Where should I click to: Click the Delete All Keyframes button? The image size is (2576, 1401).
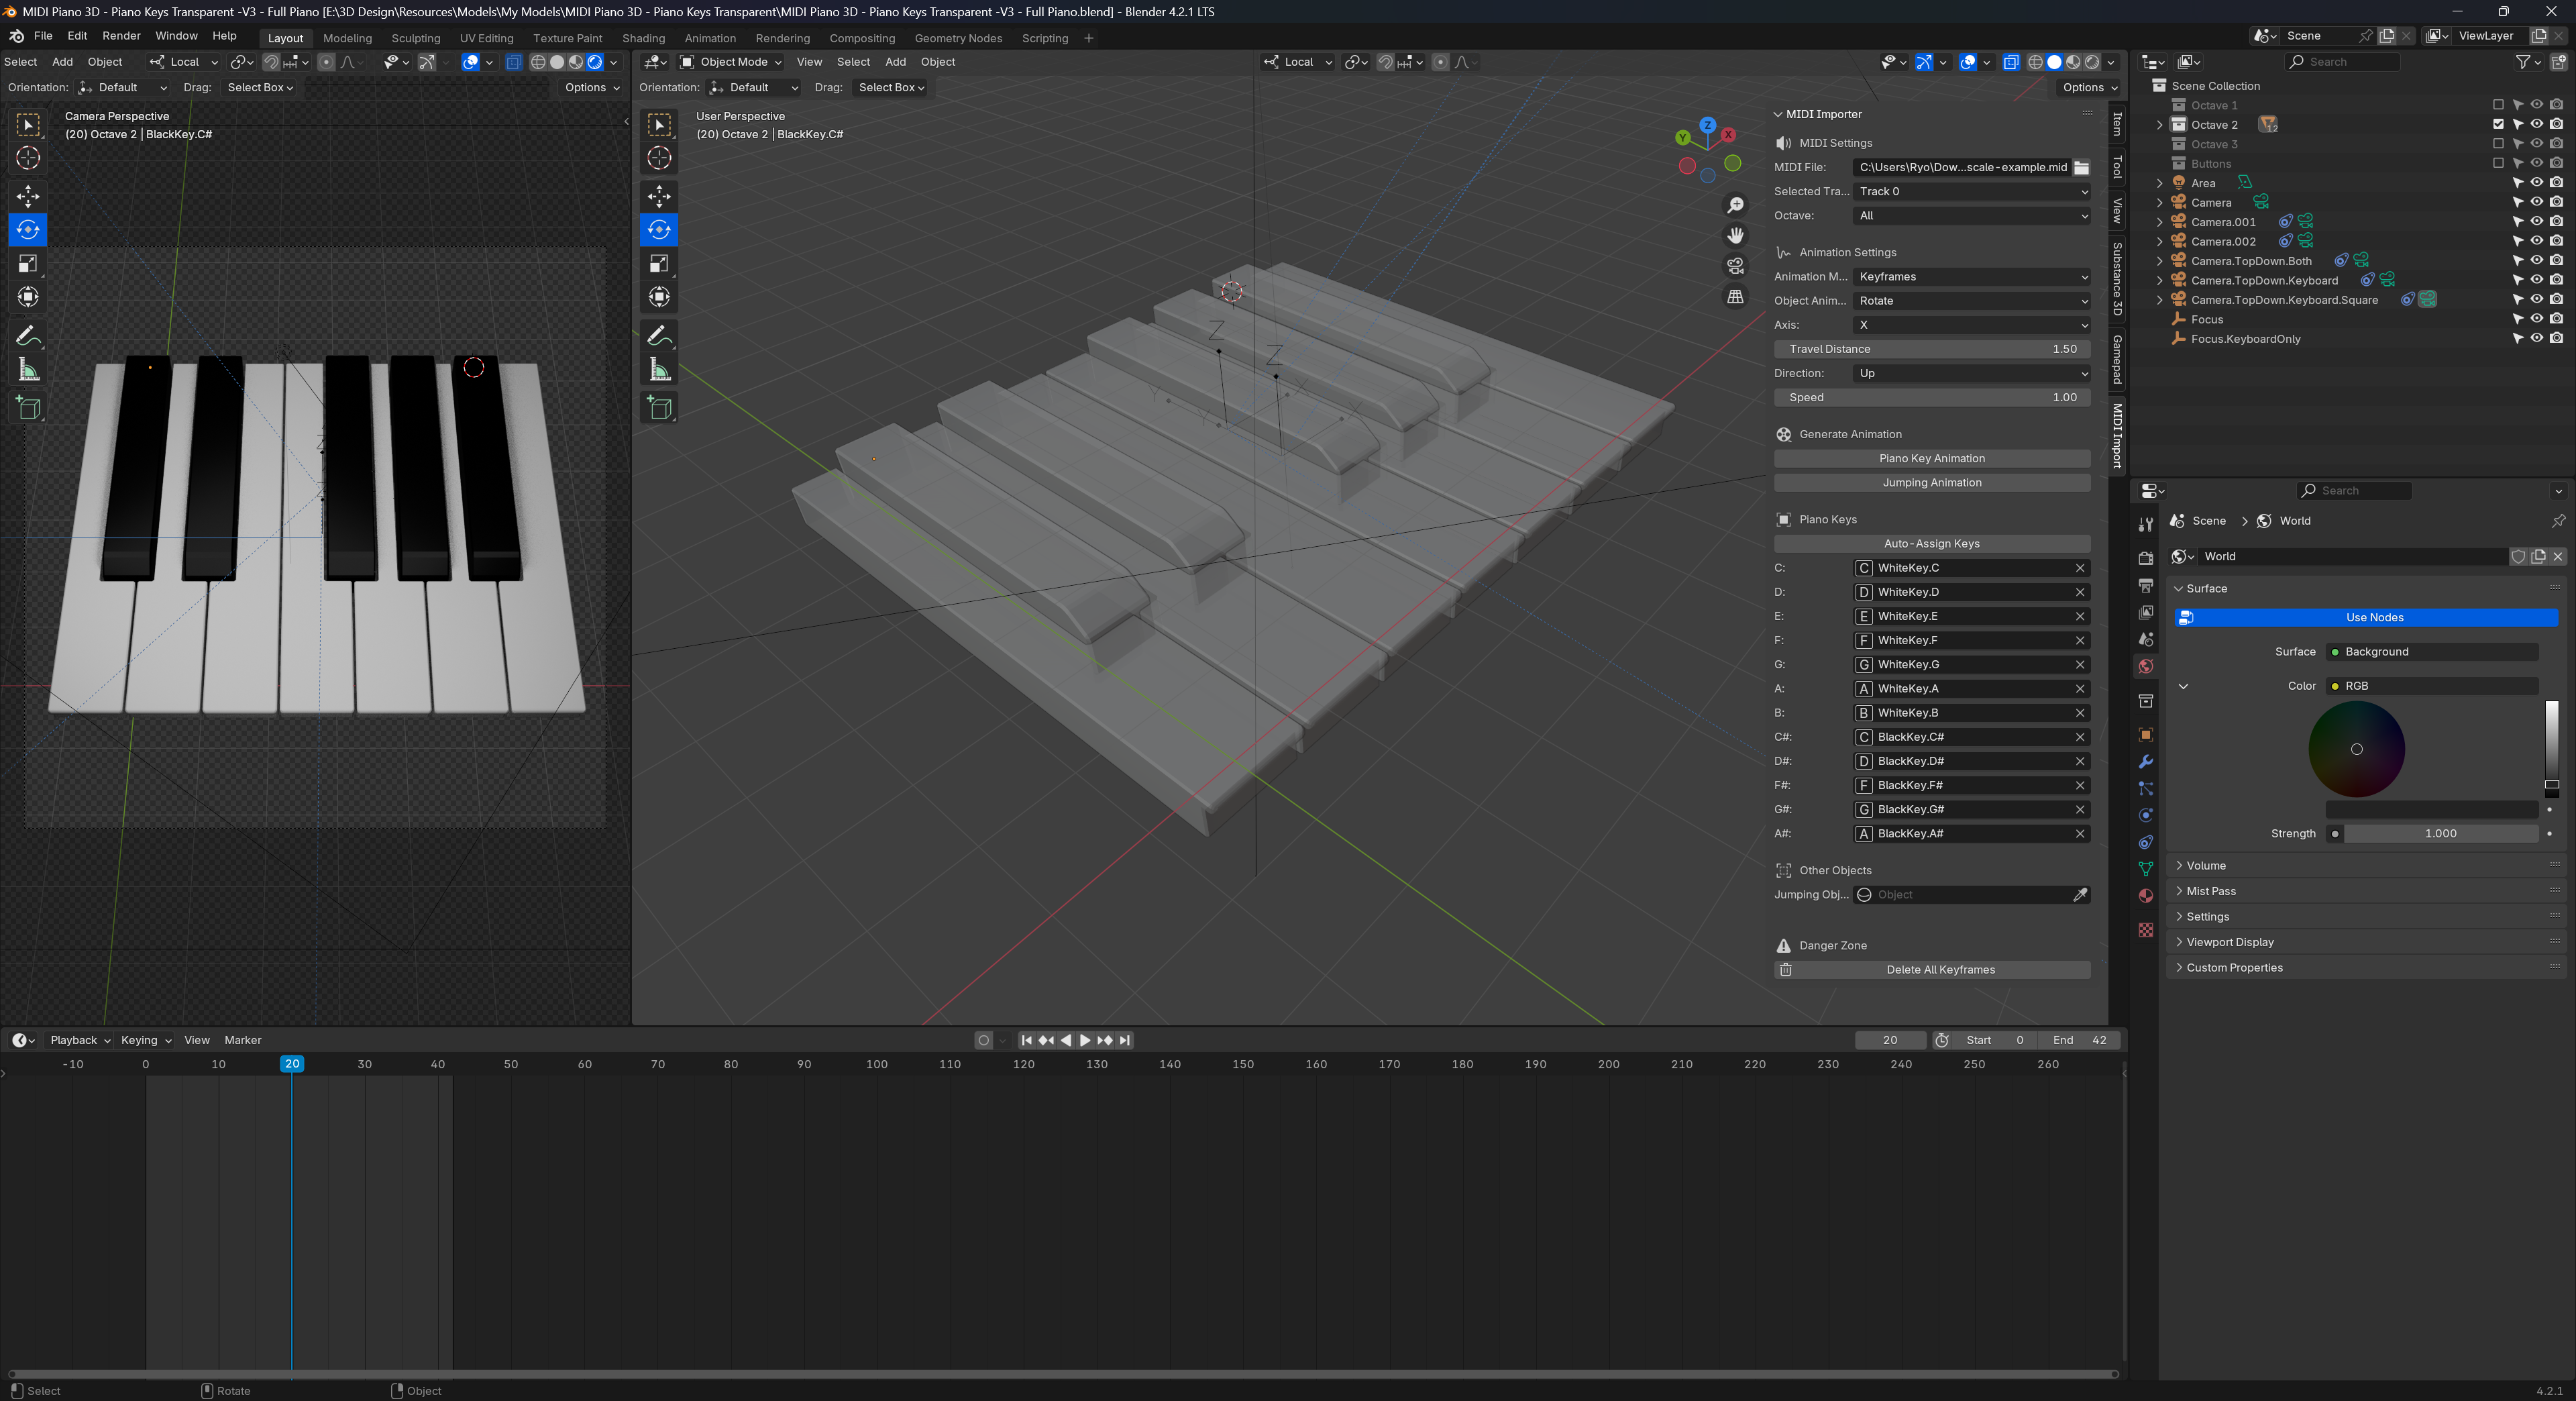pyautogui.click(x=1931, y=970)
